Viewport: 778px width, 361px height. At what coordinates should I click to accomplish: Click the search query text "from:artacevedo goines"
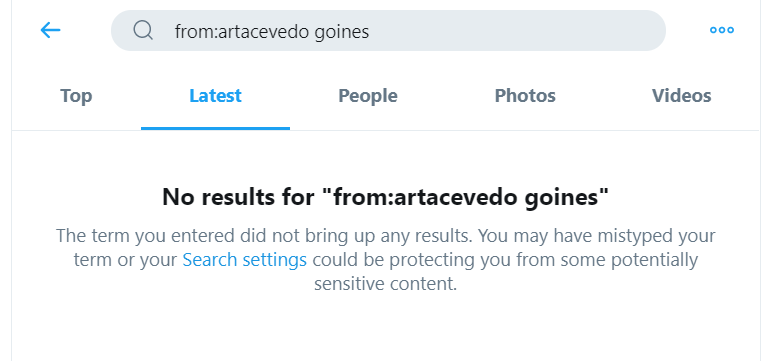pos(272,32)
